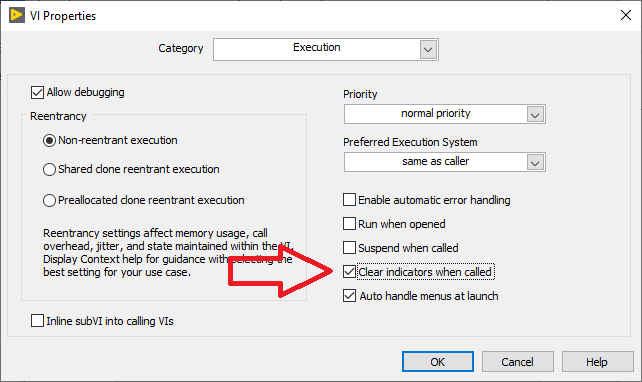Image resolution: width=642 pixels, height=382 pixels.
Task: Open the Help button
Action: (597, 362)
